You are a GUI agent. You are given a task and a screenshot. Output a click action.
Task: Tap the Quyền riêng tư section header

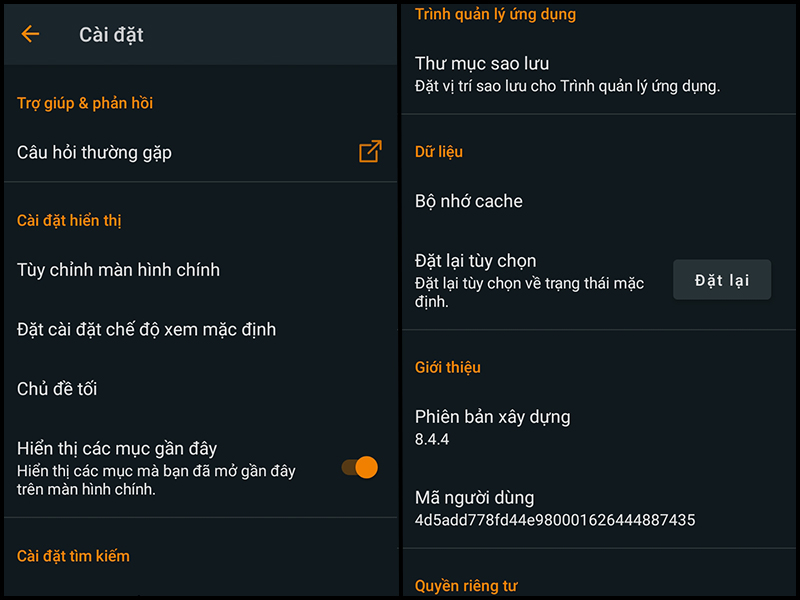(x=466, y=586)
